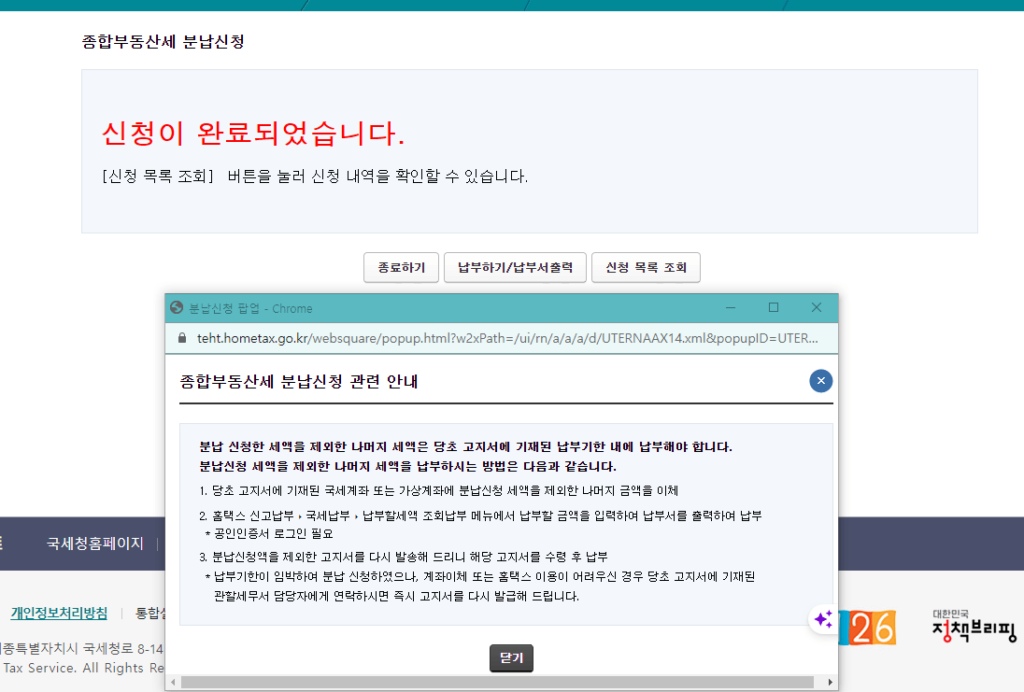
Task: Open 신청 목록 조회
Action: click(646, 268)
